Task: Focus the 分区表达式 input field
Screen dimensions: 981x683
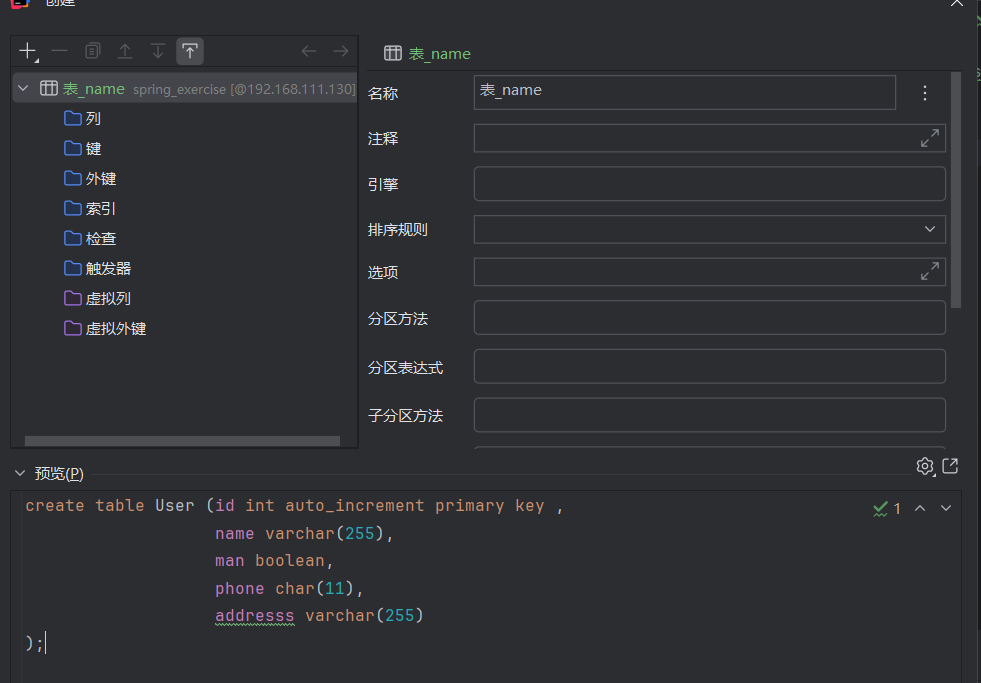Action: coord(709,367)
